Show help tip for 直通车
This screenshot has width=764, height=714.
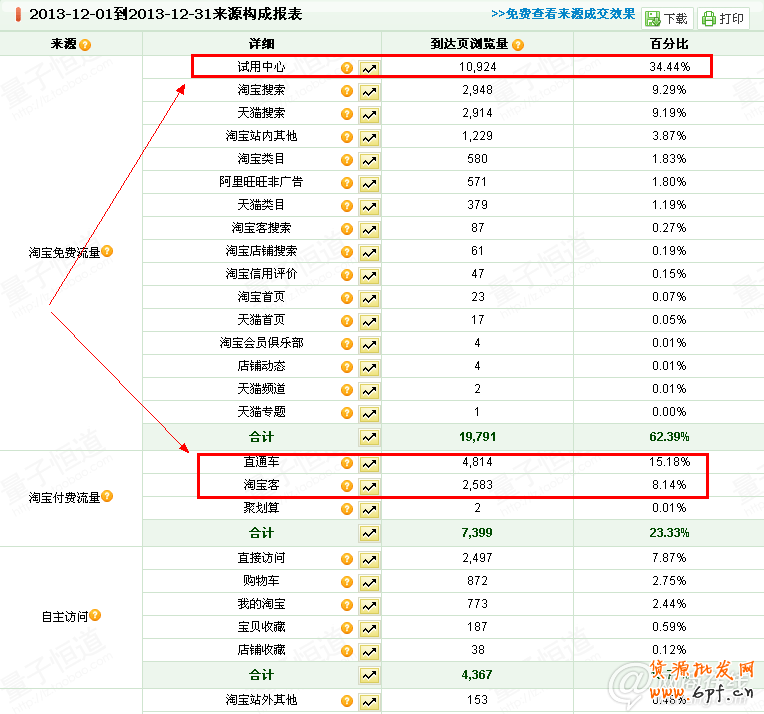(x=346, y=463)
